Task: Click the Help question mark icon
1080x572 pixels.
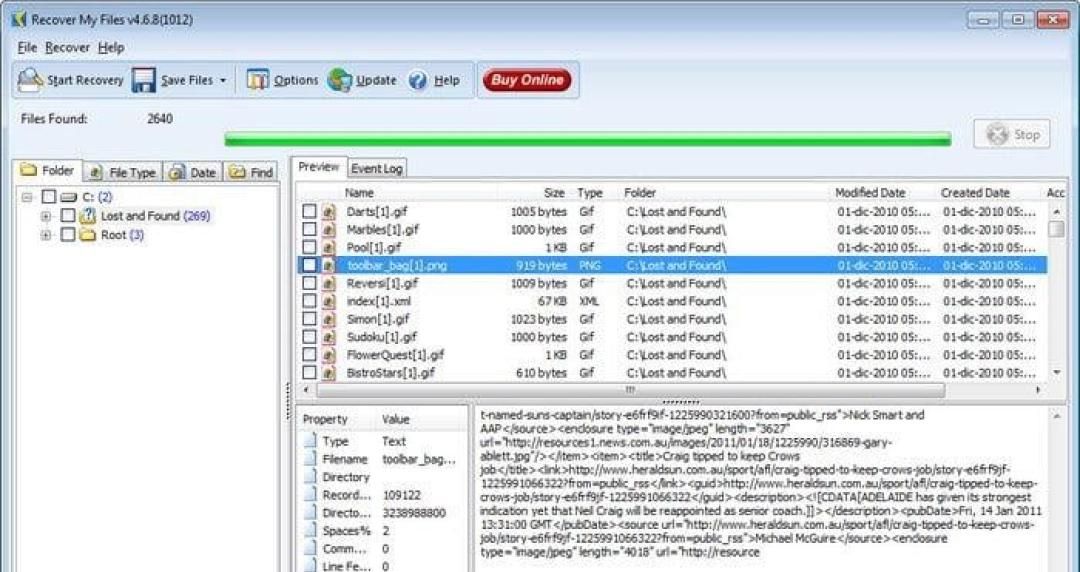Action: coord(418,81)
